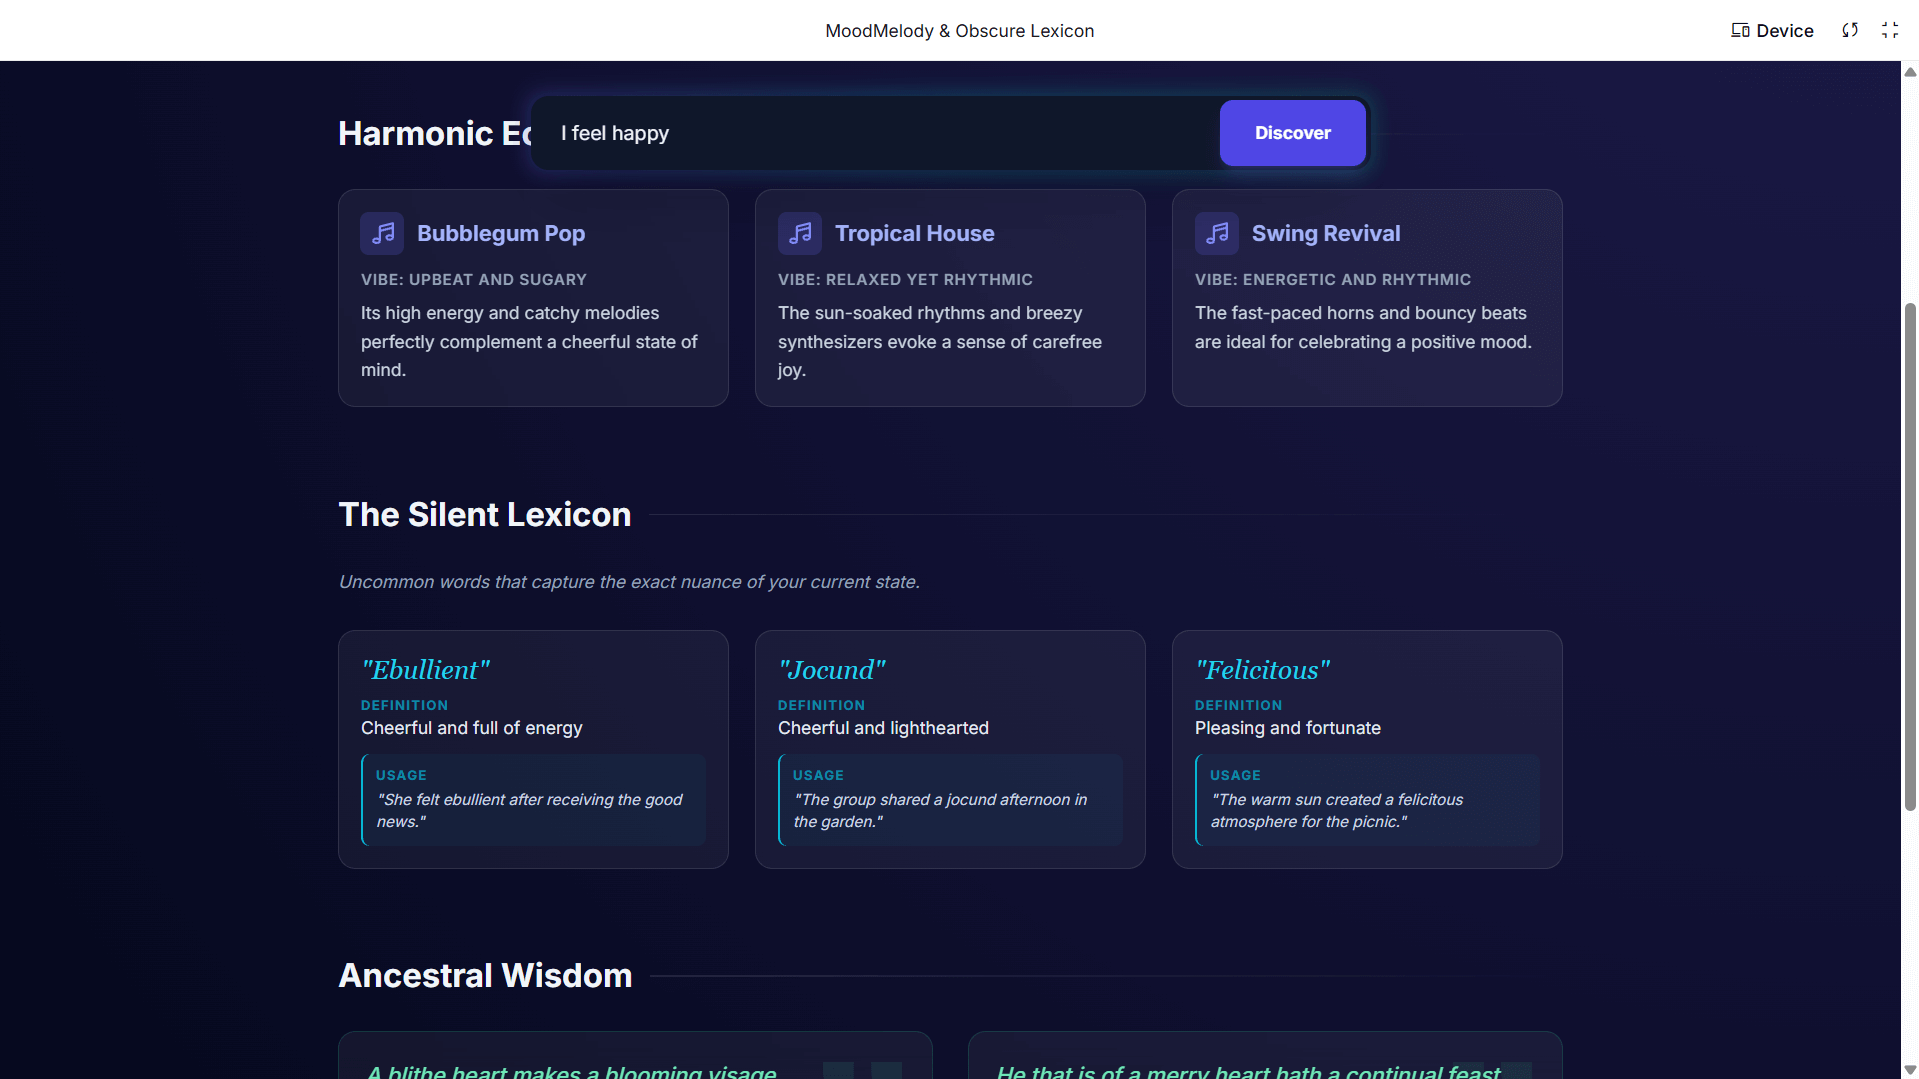Click the vertical scrollbar thumb

coord(1910,555)
